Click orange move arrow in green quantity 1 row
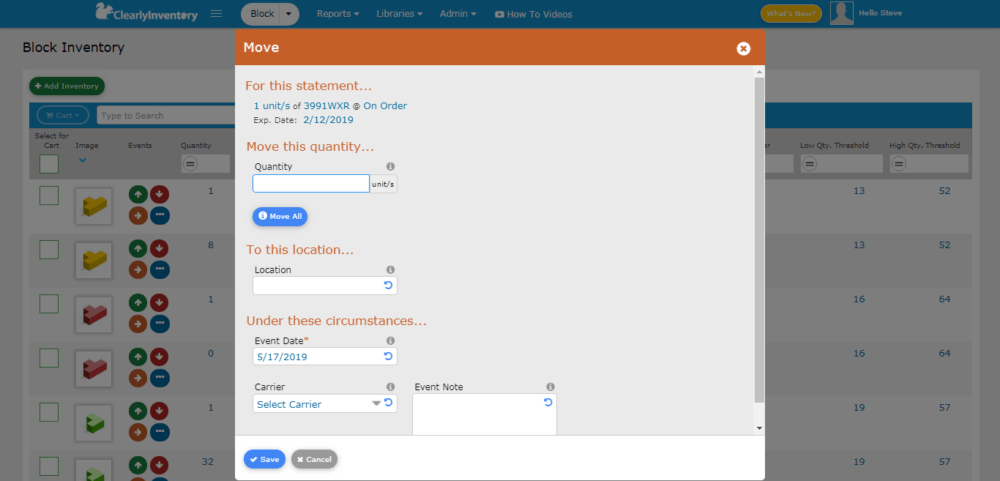 pyautogui.click(x=138, y=433)
